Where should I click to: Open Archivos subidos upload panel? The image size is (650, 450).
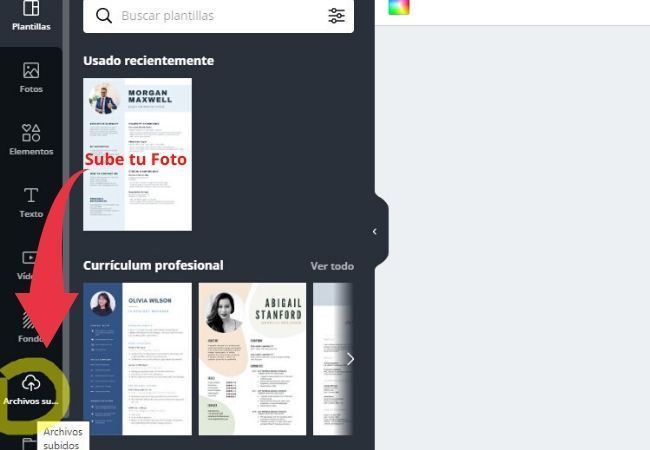(x=31, y=390)
